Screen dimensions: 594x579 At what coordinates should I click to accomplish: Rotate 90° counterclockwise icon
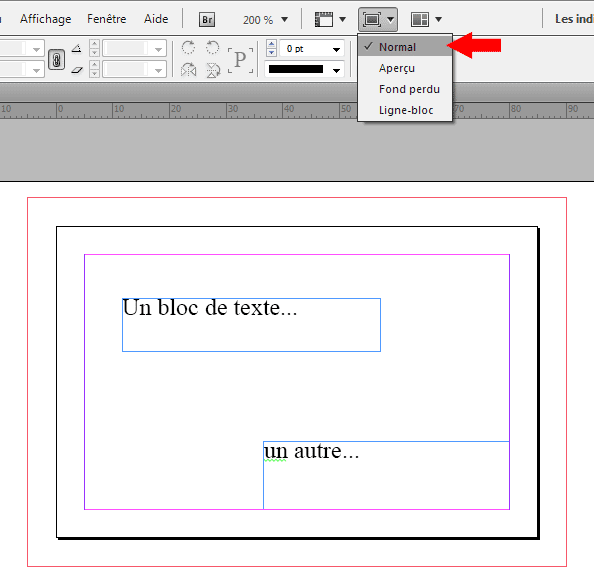pos(213,48)
